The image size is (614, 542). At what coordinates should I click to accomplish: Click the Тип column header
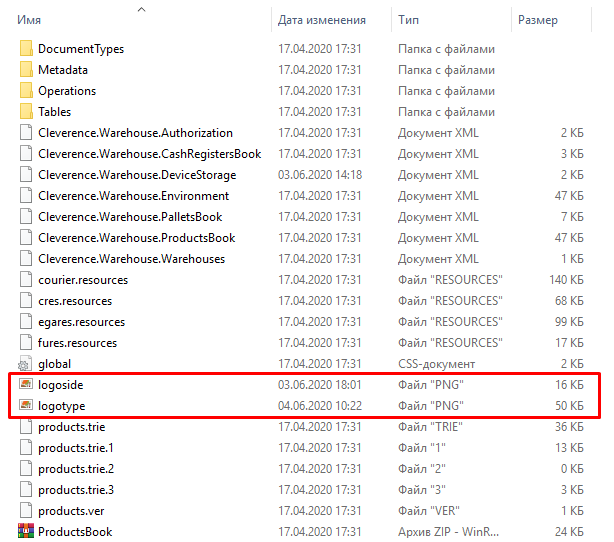coord(408,20)
